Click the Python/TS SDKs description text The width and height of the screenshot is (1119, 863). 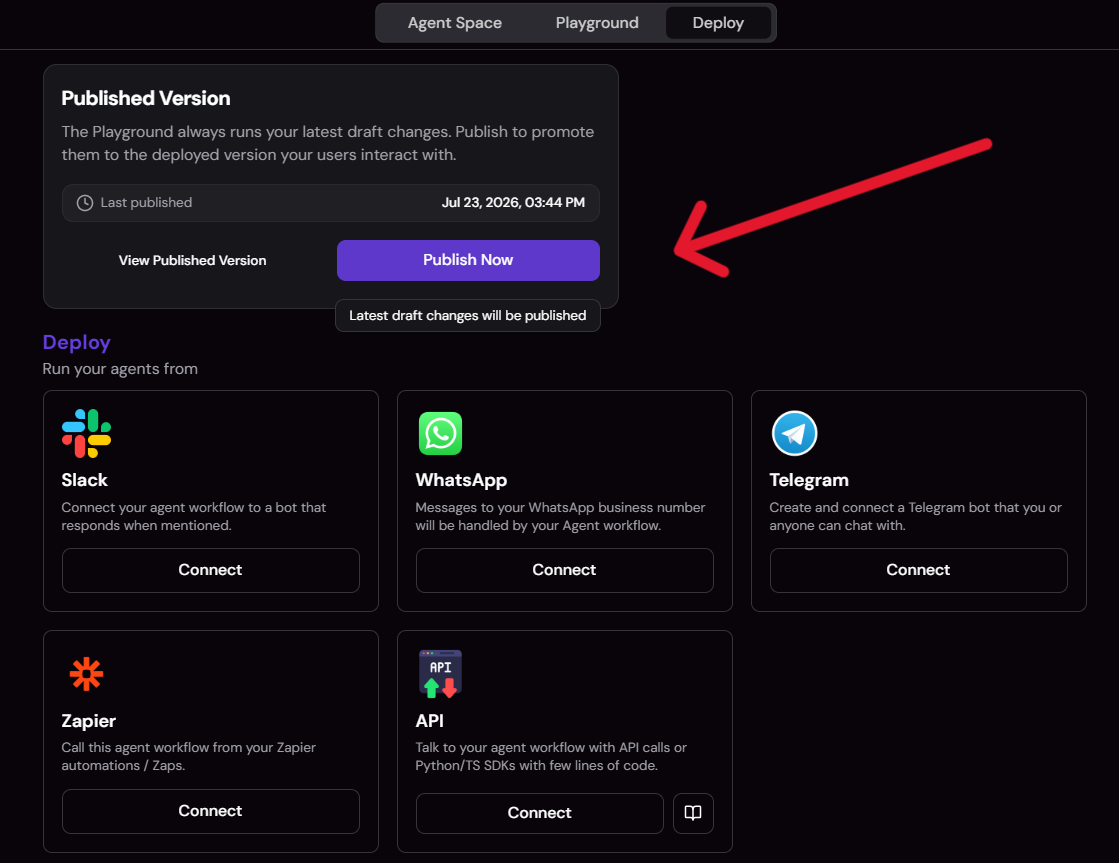551,757
